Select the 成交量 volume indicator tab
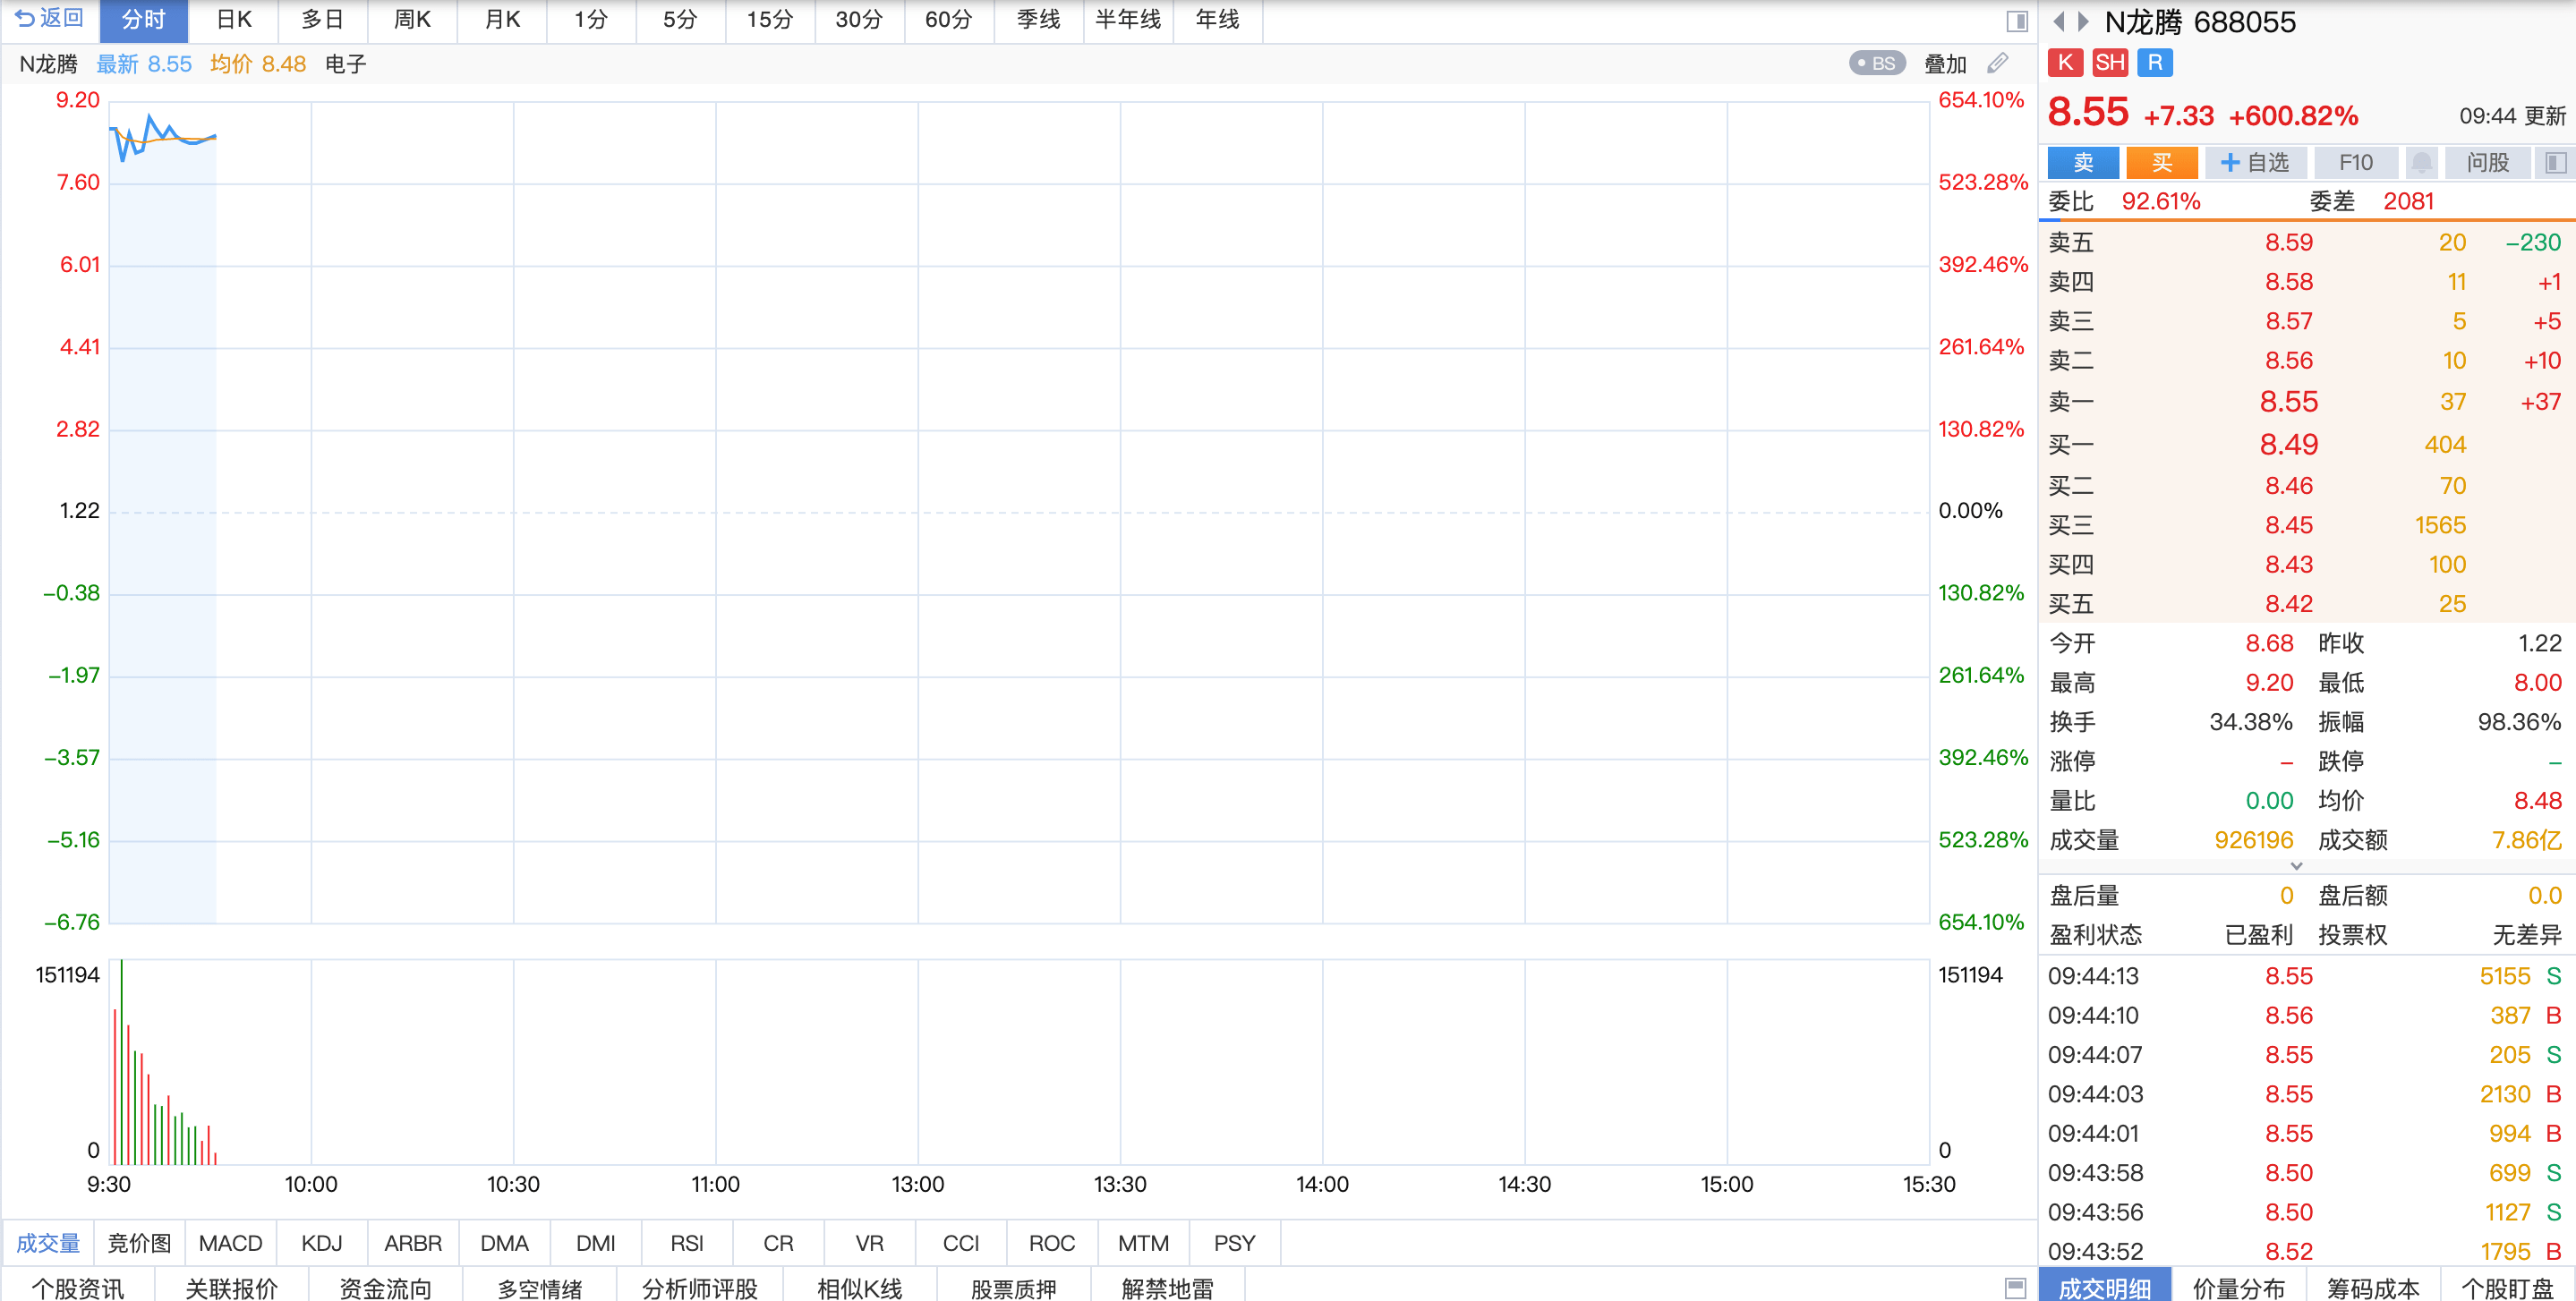 pos(48,1243)
